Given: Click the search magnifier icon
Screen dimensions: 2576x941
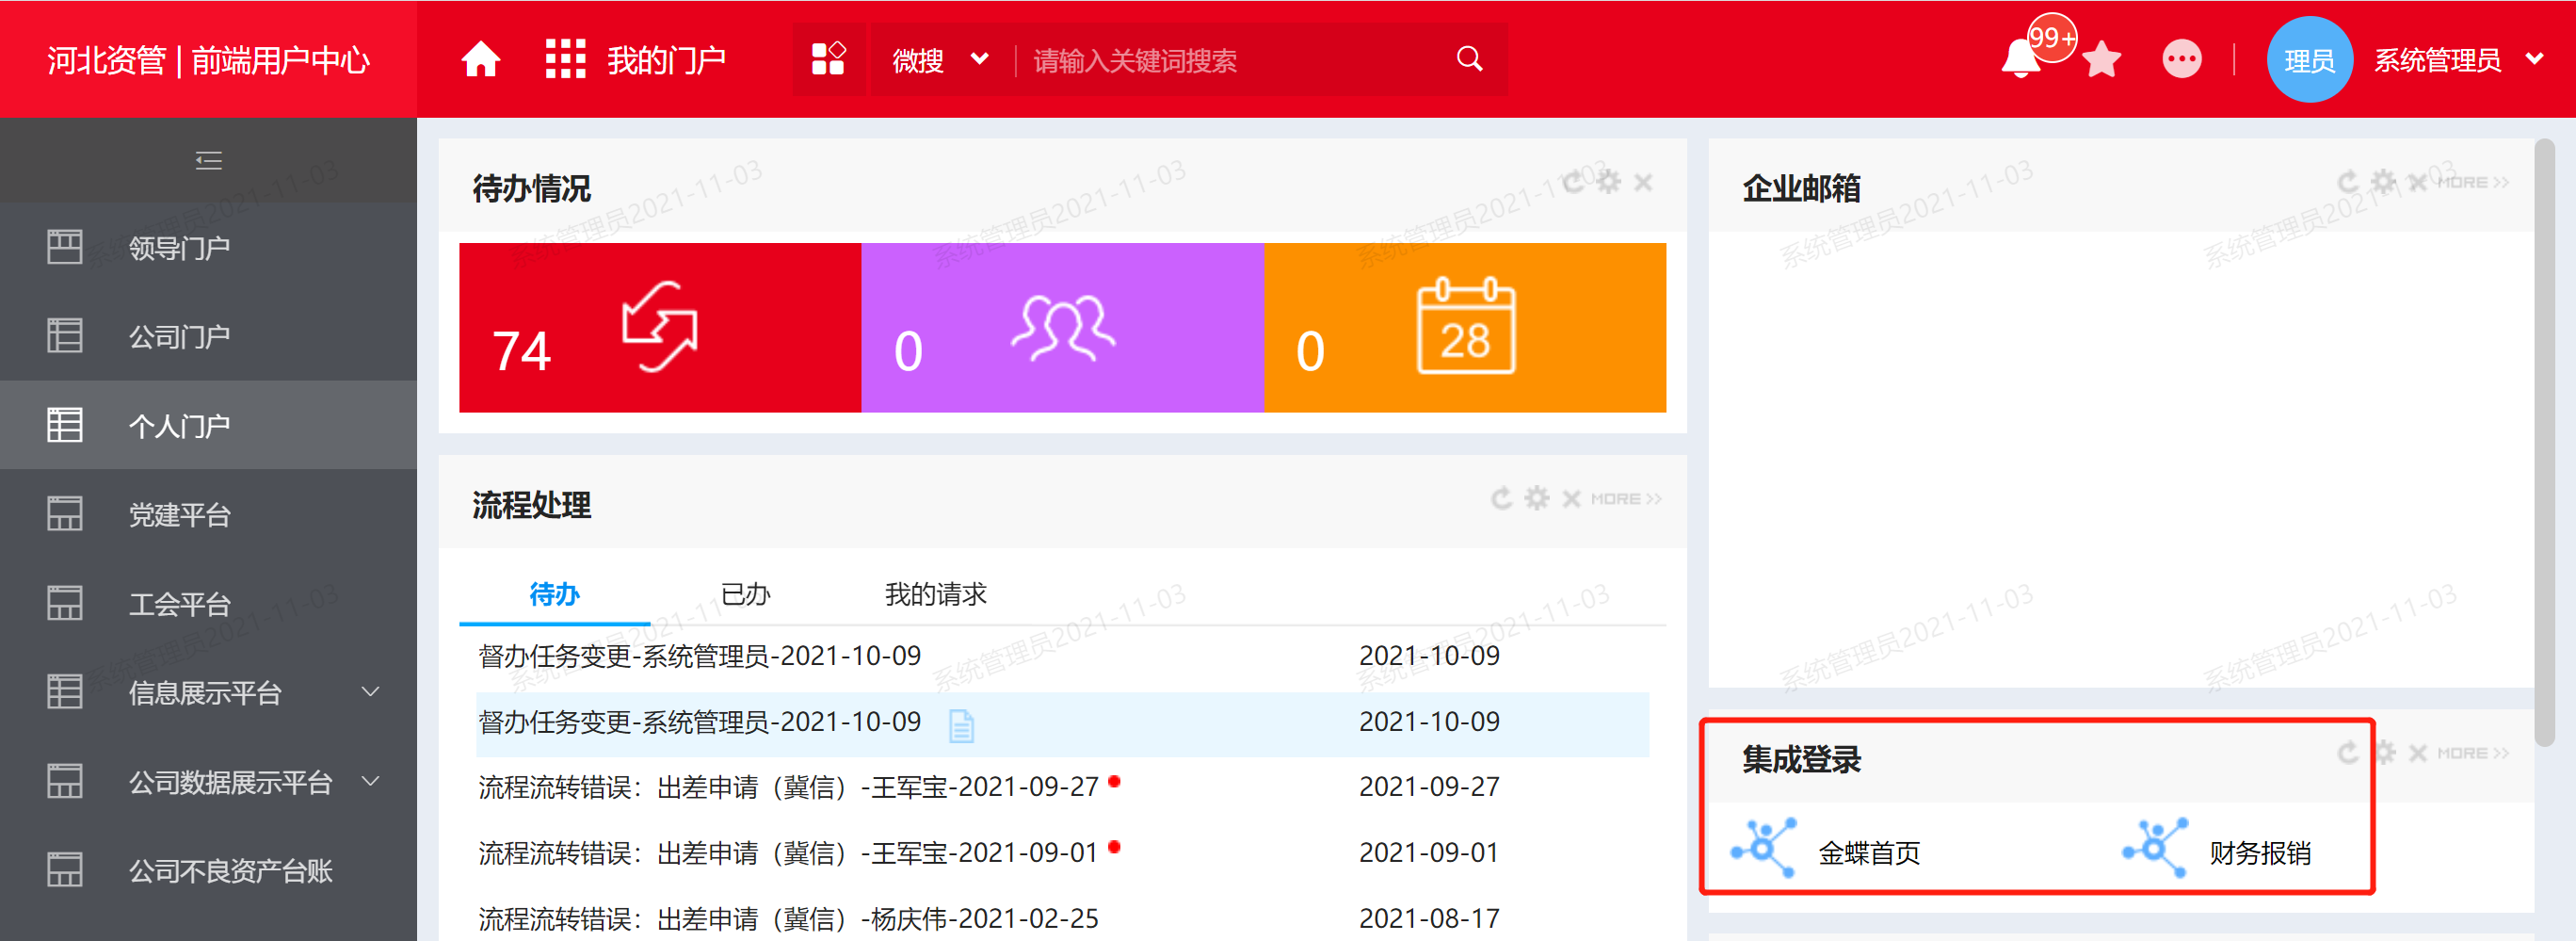Looking at the screenshot, I should click(1469, 59).
